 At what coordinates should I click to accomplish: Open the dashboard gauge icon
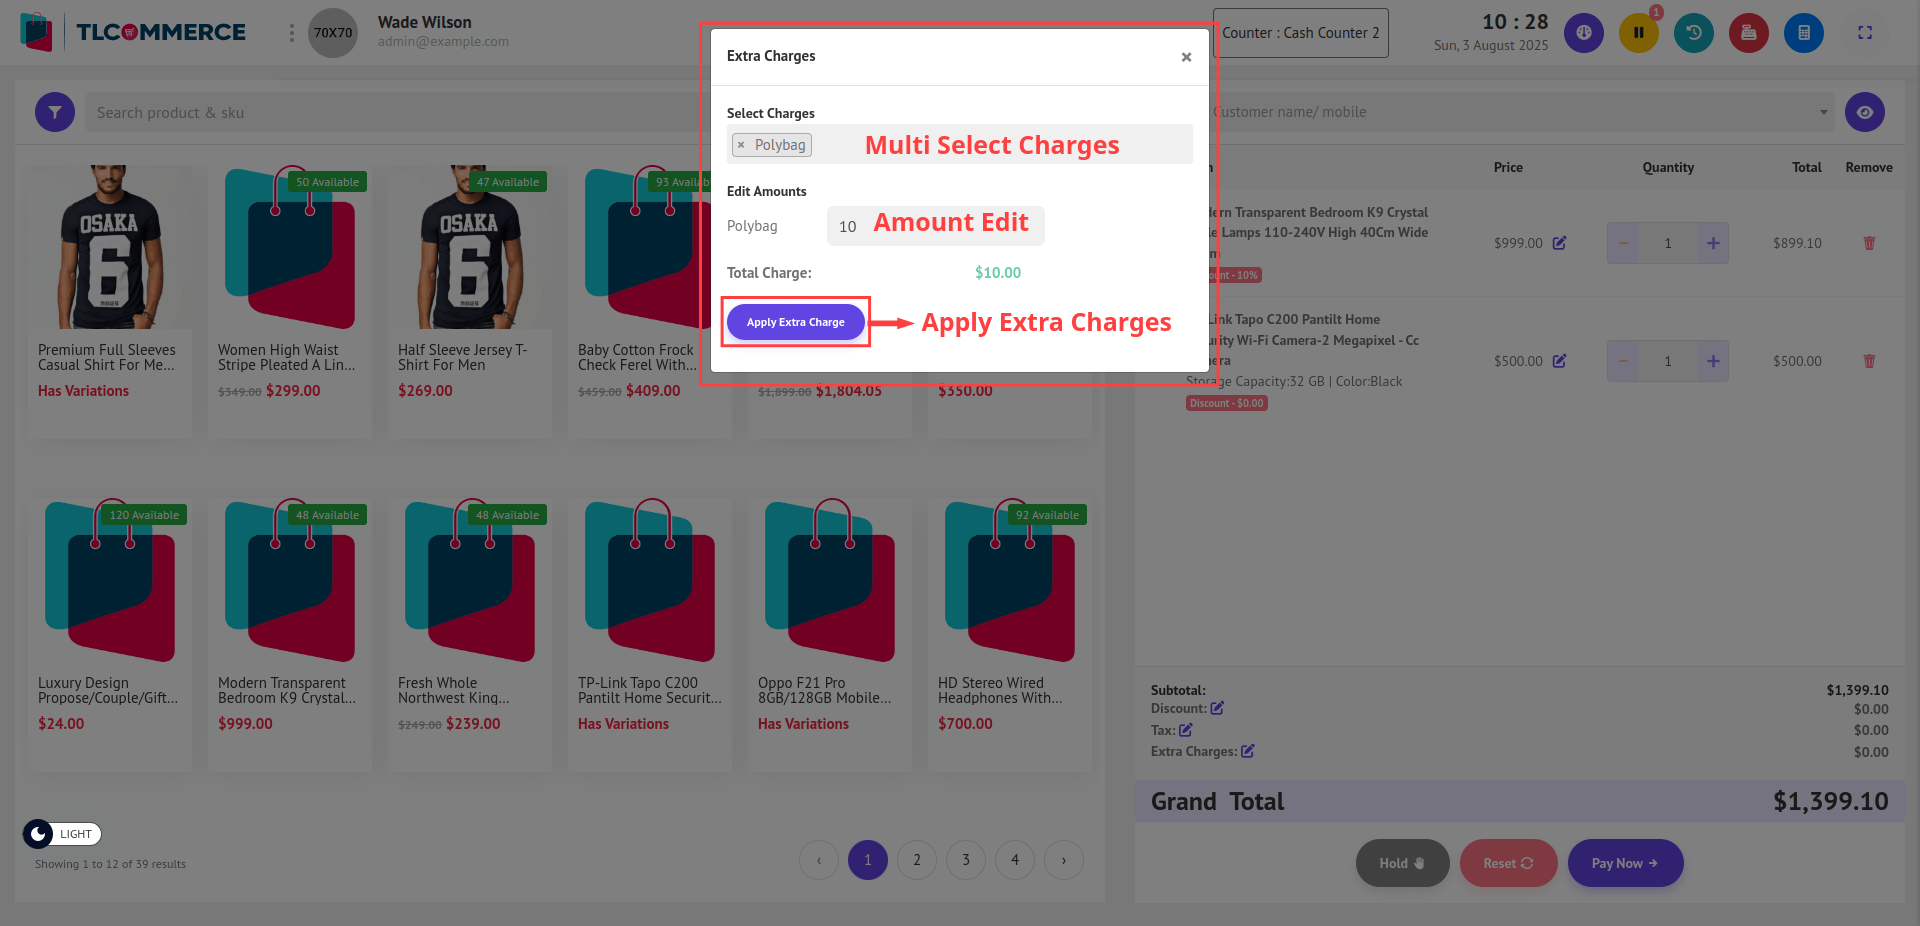(1583, 33)
